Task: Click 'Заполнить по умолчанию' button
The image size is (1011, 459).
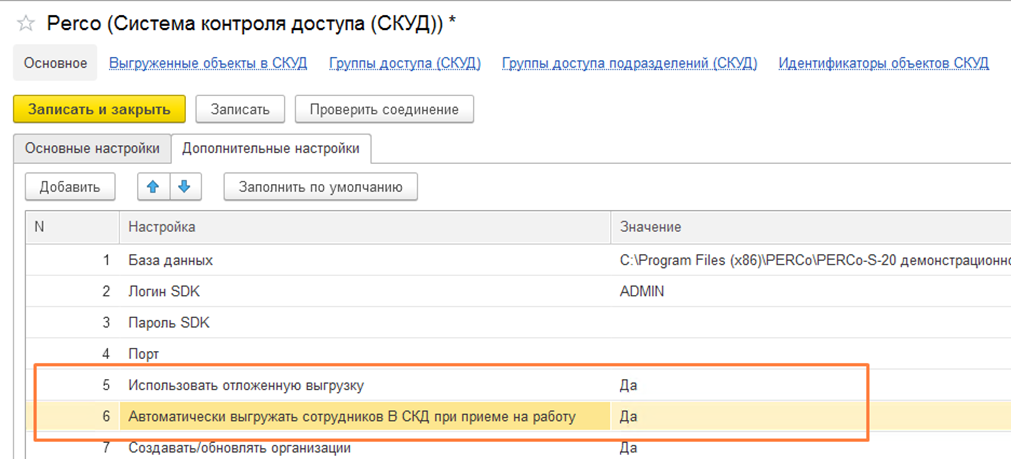Action: (x=320, y=186)
